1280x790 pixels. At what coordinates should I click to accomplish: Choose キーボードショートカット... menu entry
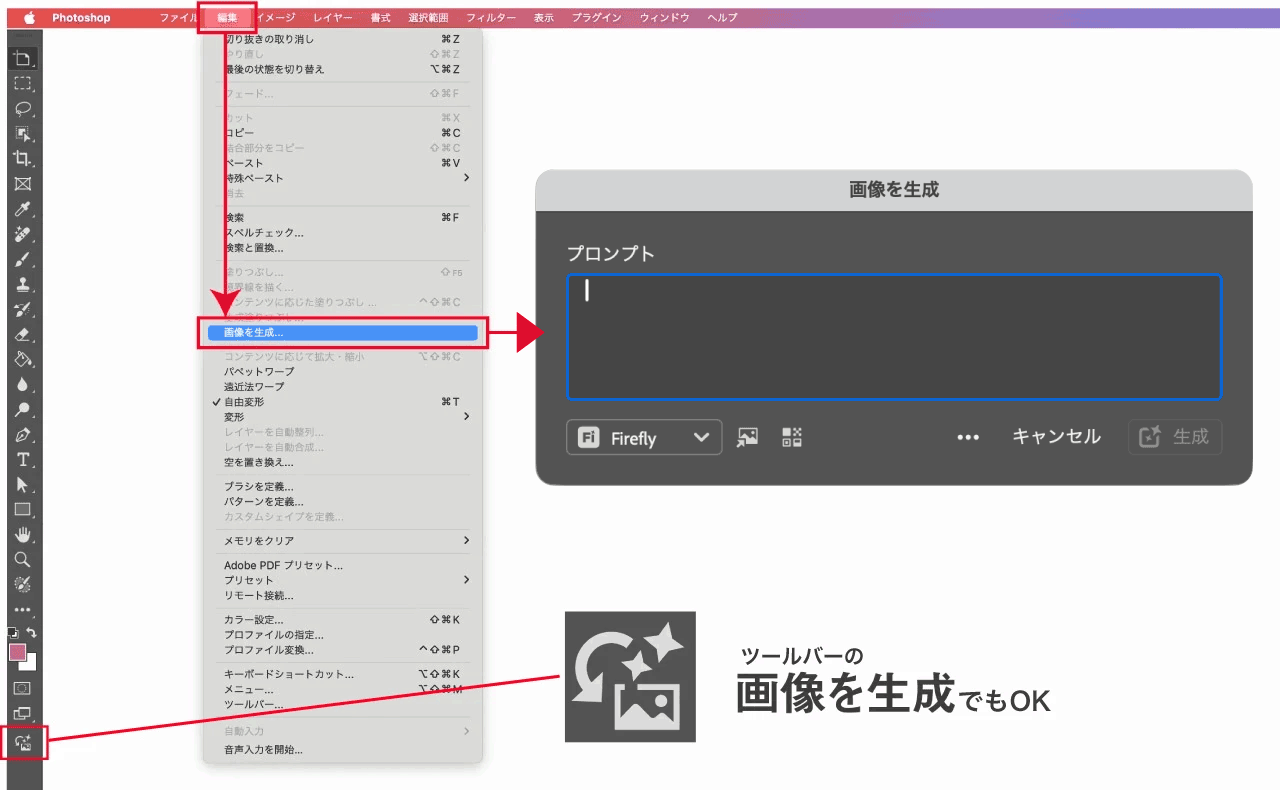point(340,674)
